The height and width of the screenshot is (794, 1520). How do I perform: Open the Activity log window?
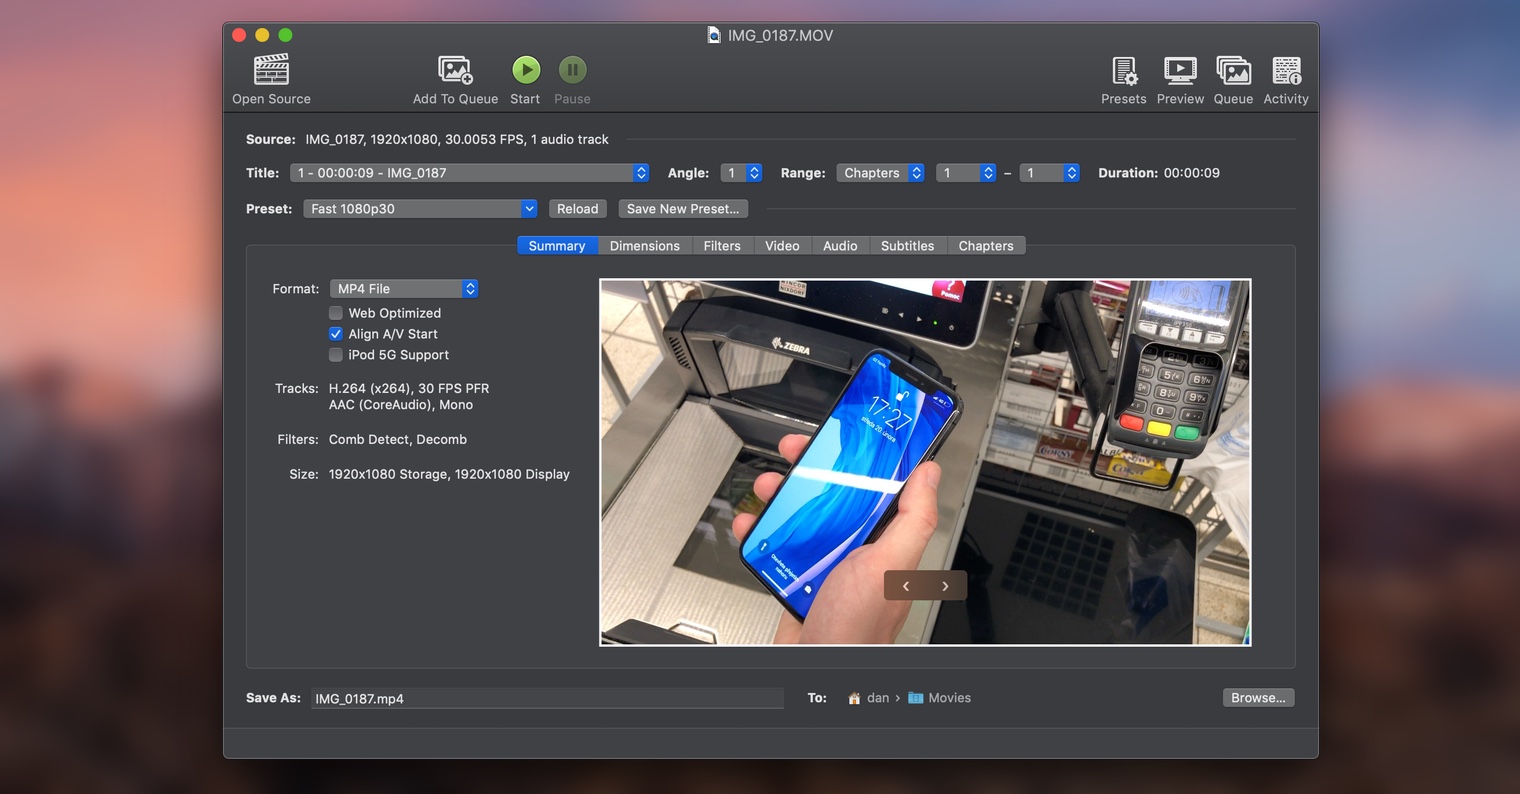coord(1286,71)
